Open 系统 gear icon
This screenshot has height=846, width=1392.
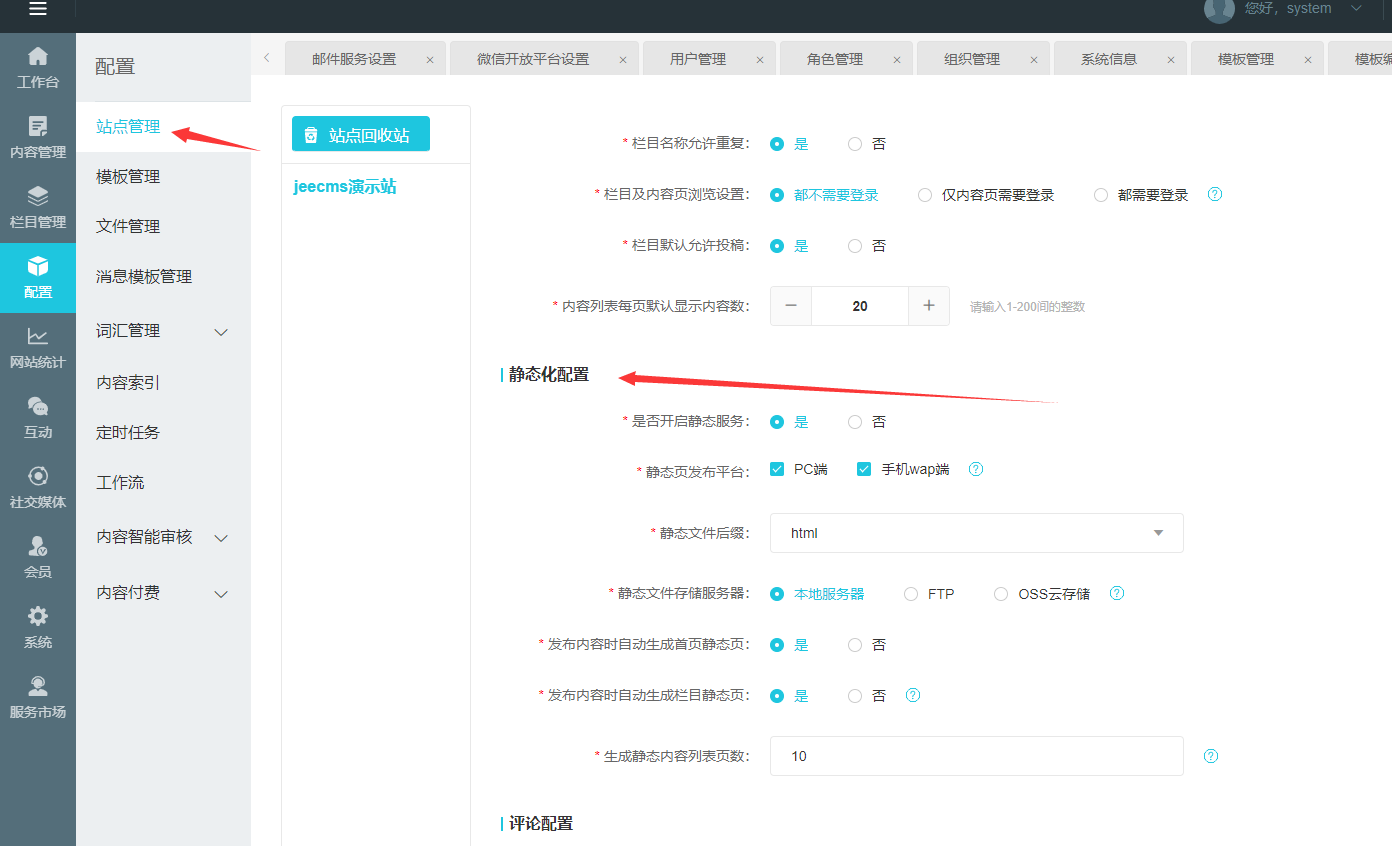[x=38, y=616]
